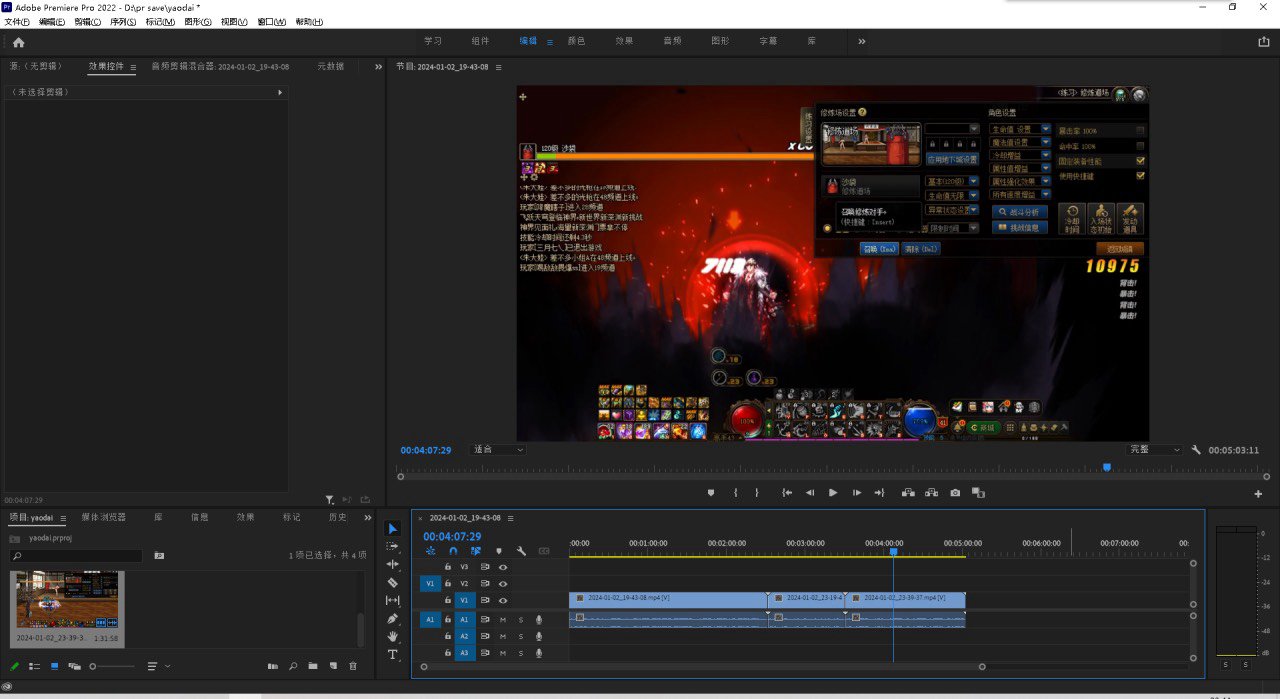Image resolution: width=1280 pixels, height=699 pixels.
Task: Click the Home icon
Action: [18, 42]
